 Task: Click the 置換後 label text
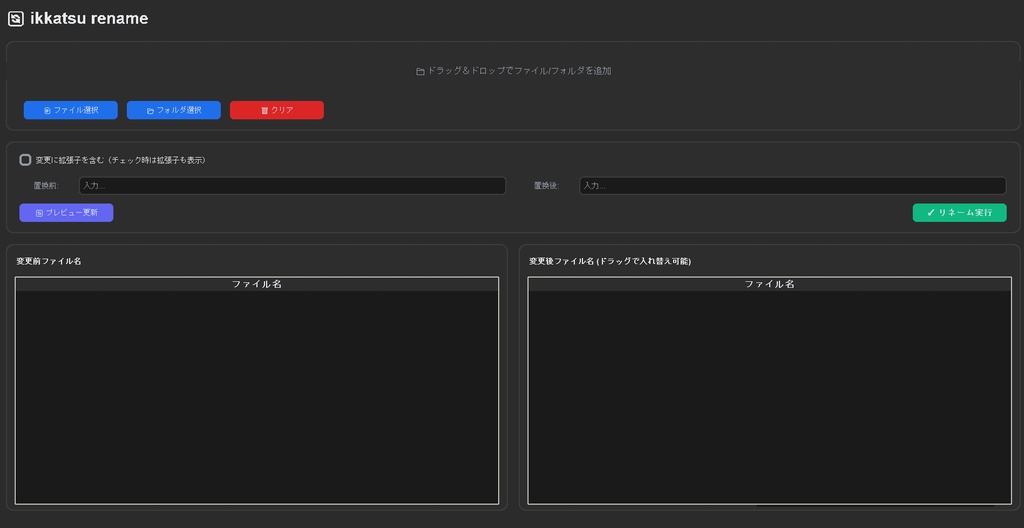click(x=546, y=186)
